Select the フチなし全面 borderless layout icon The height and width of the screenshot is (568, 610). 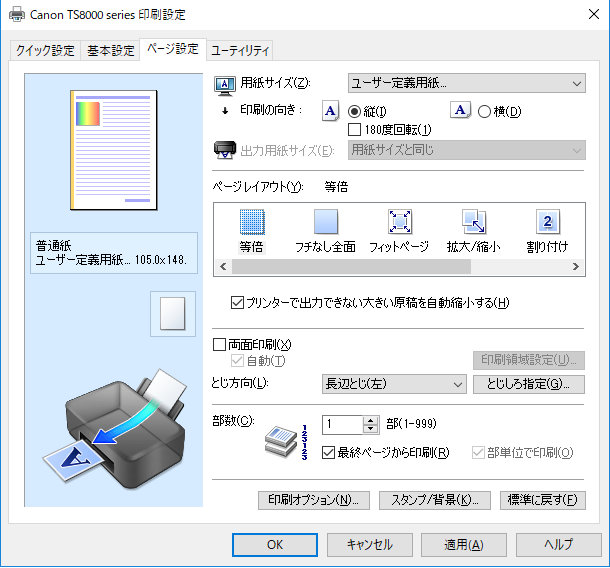click(326, 222)
